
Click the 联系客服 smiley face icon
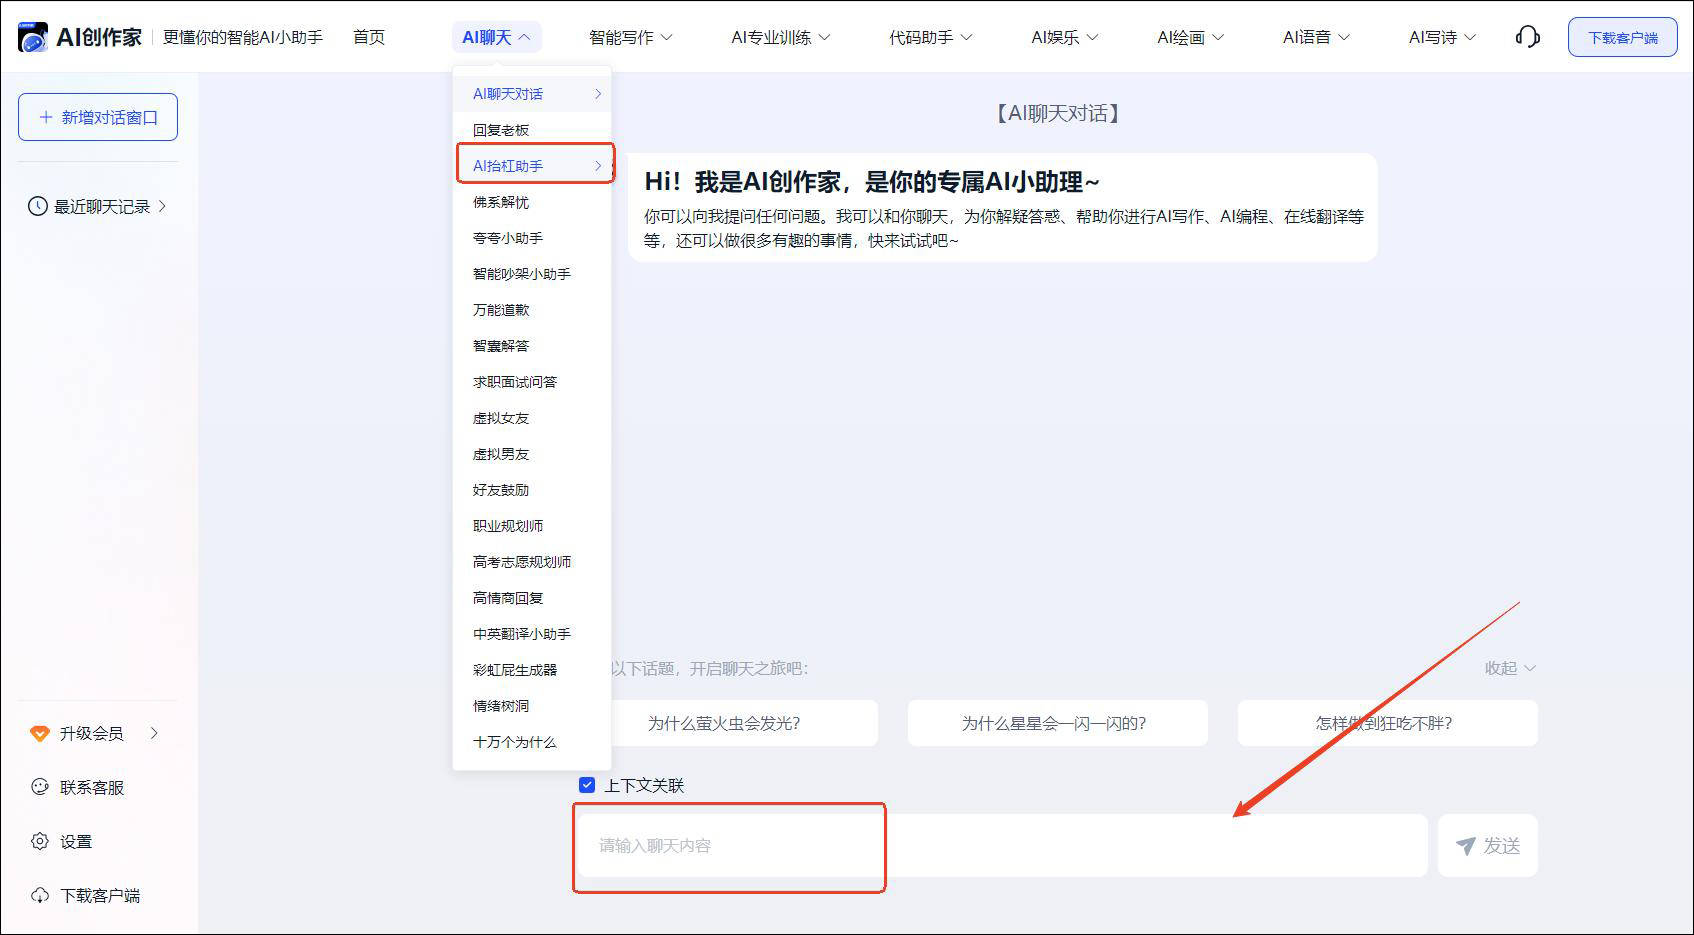[x=40, y=787]
